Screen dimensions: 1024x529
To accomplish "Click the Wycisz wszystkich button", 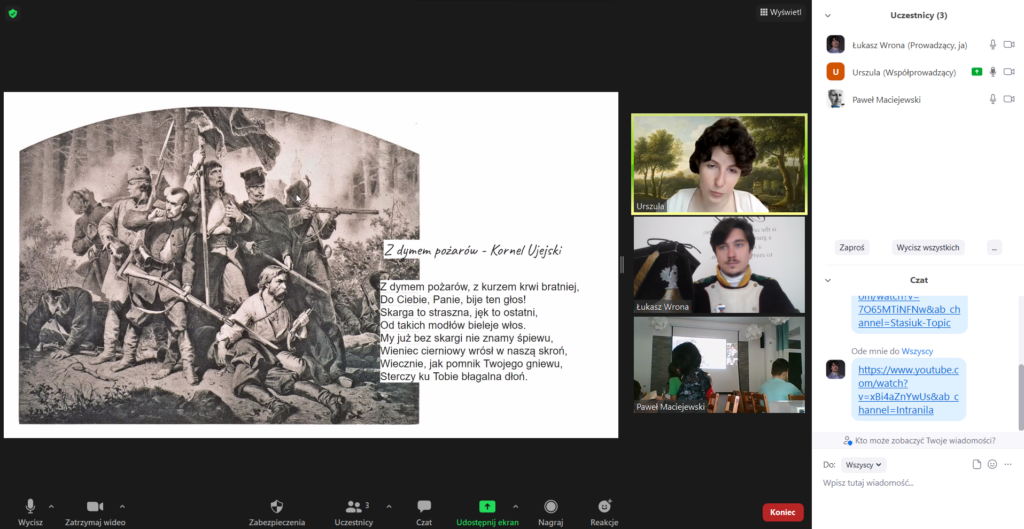I will coord(928,247).
